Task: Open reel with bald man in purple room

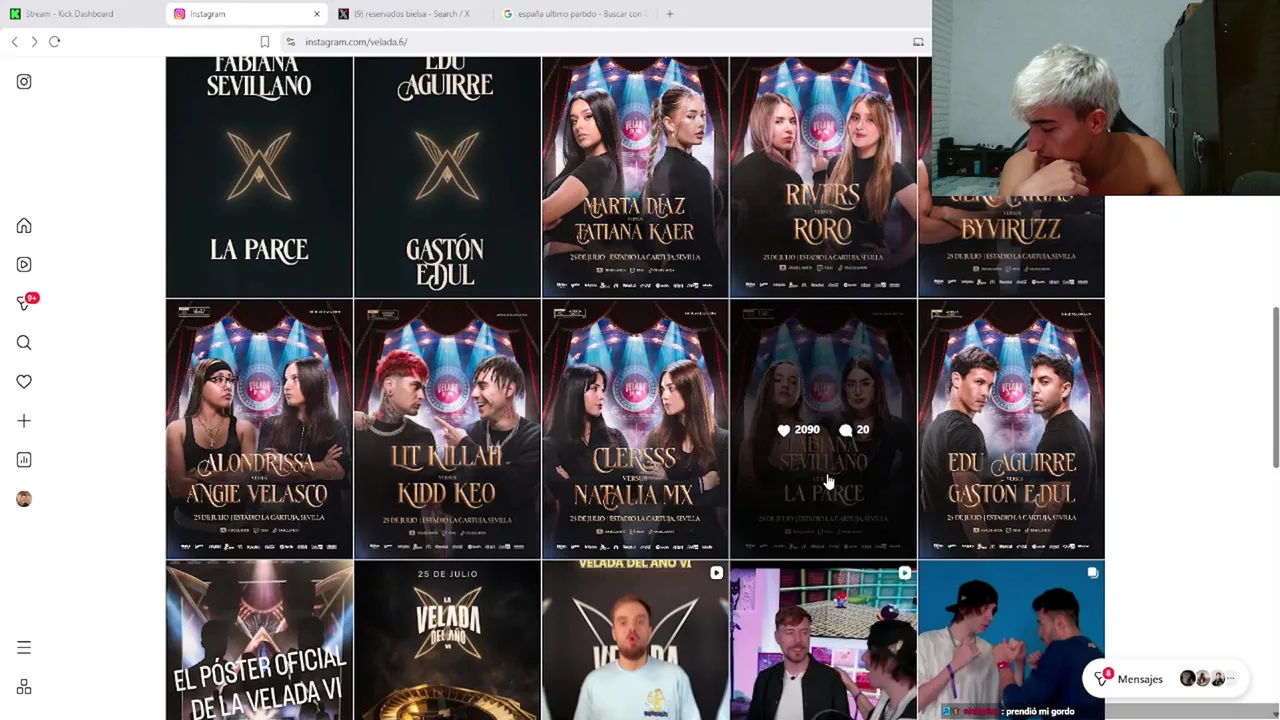Action: coord(823,640)
